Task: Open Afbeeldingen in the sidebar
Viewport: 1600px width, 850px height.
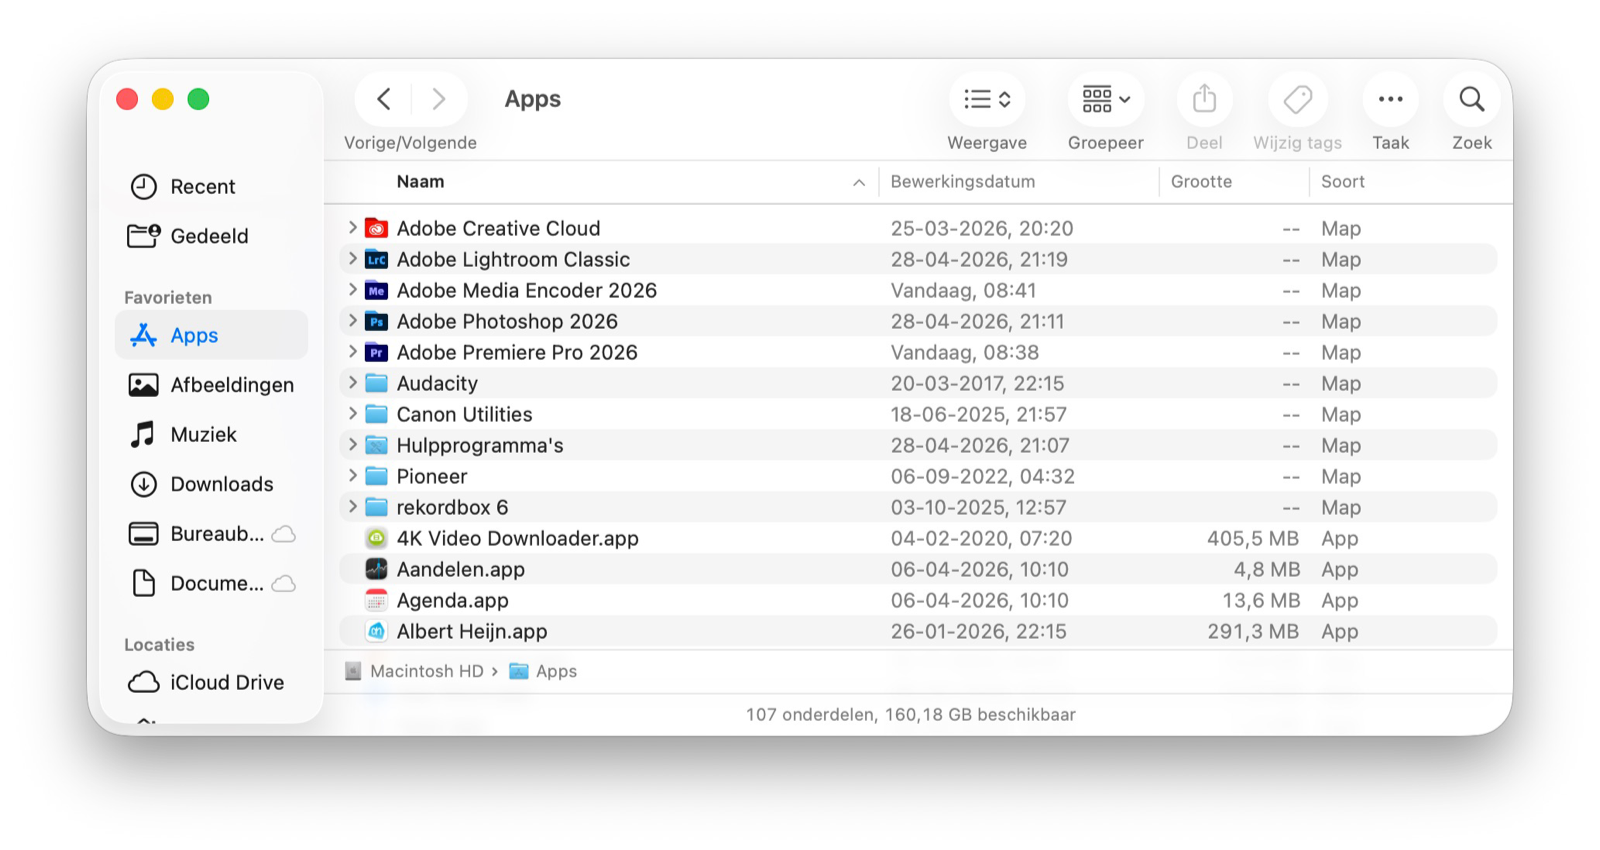Action: click(212, 385)
